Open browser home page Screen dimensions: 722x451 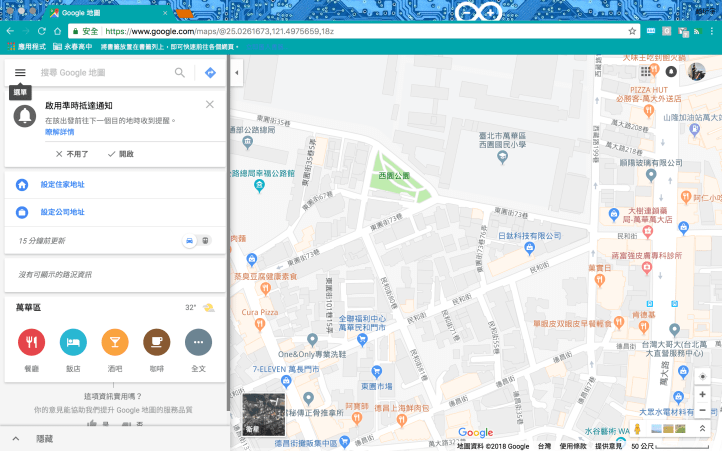pyautogui.click(x=58, y=31)
